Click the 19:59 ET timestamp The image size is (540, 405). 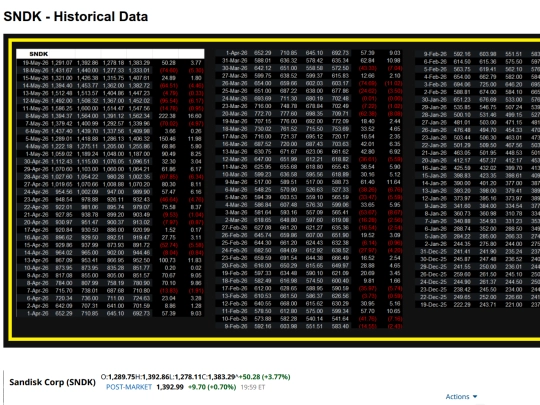253,387
